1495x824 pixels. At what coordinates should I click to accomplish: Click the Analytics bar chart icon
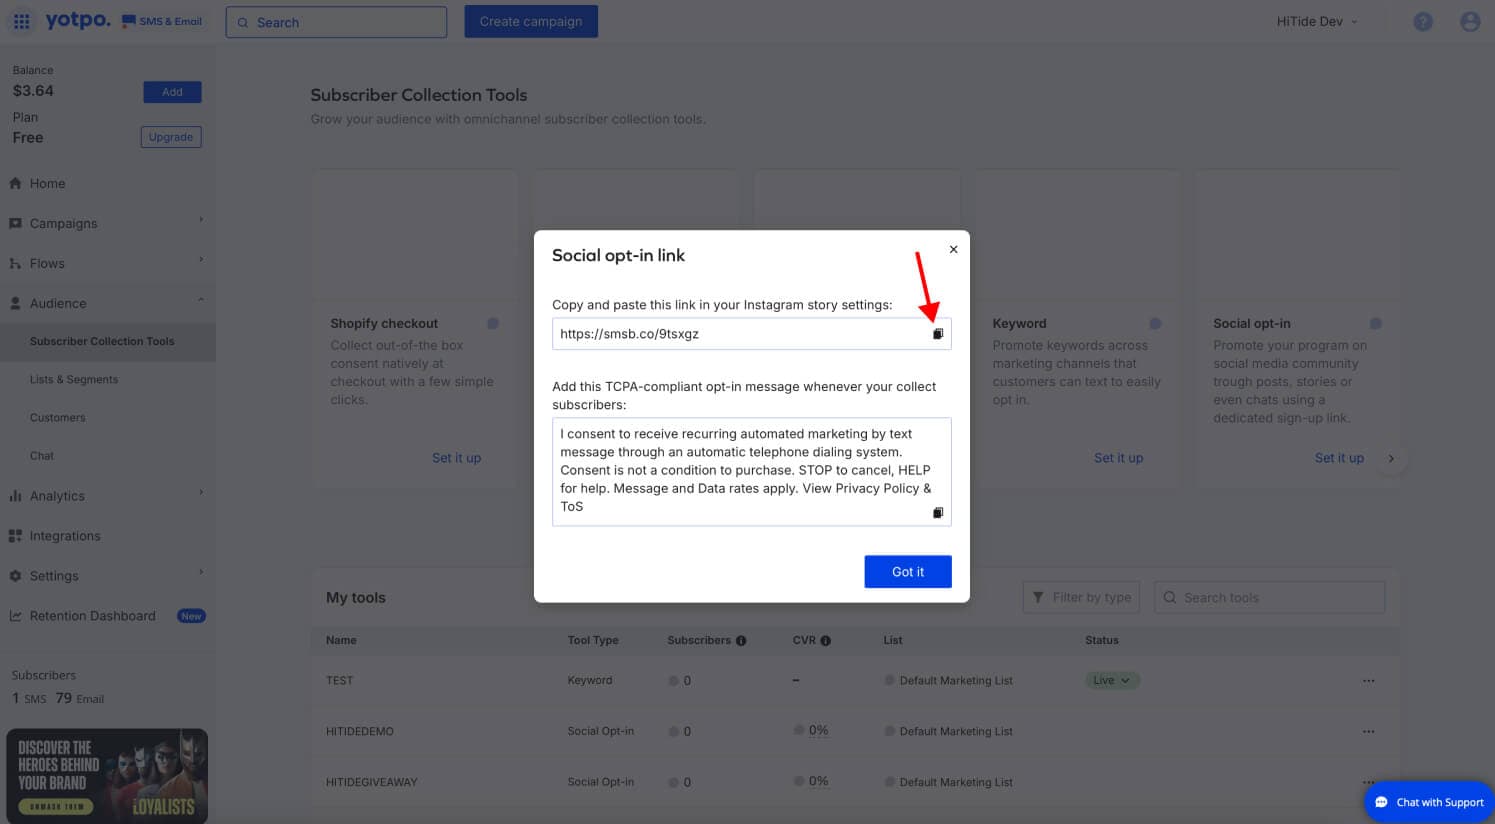[15, 496]
